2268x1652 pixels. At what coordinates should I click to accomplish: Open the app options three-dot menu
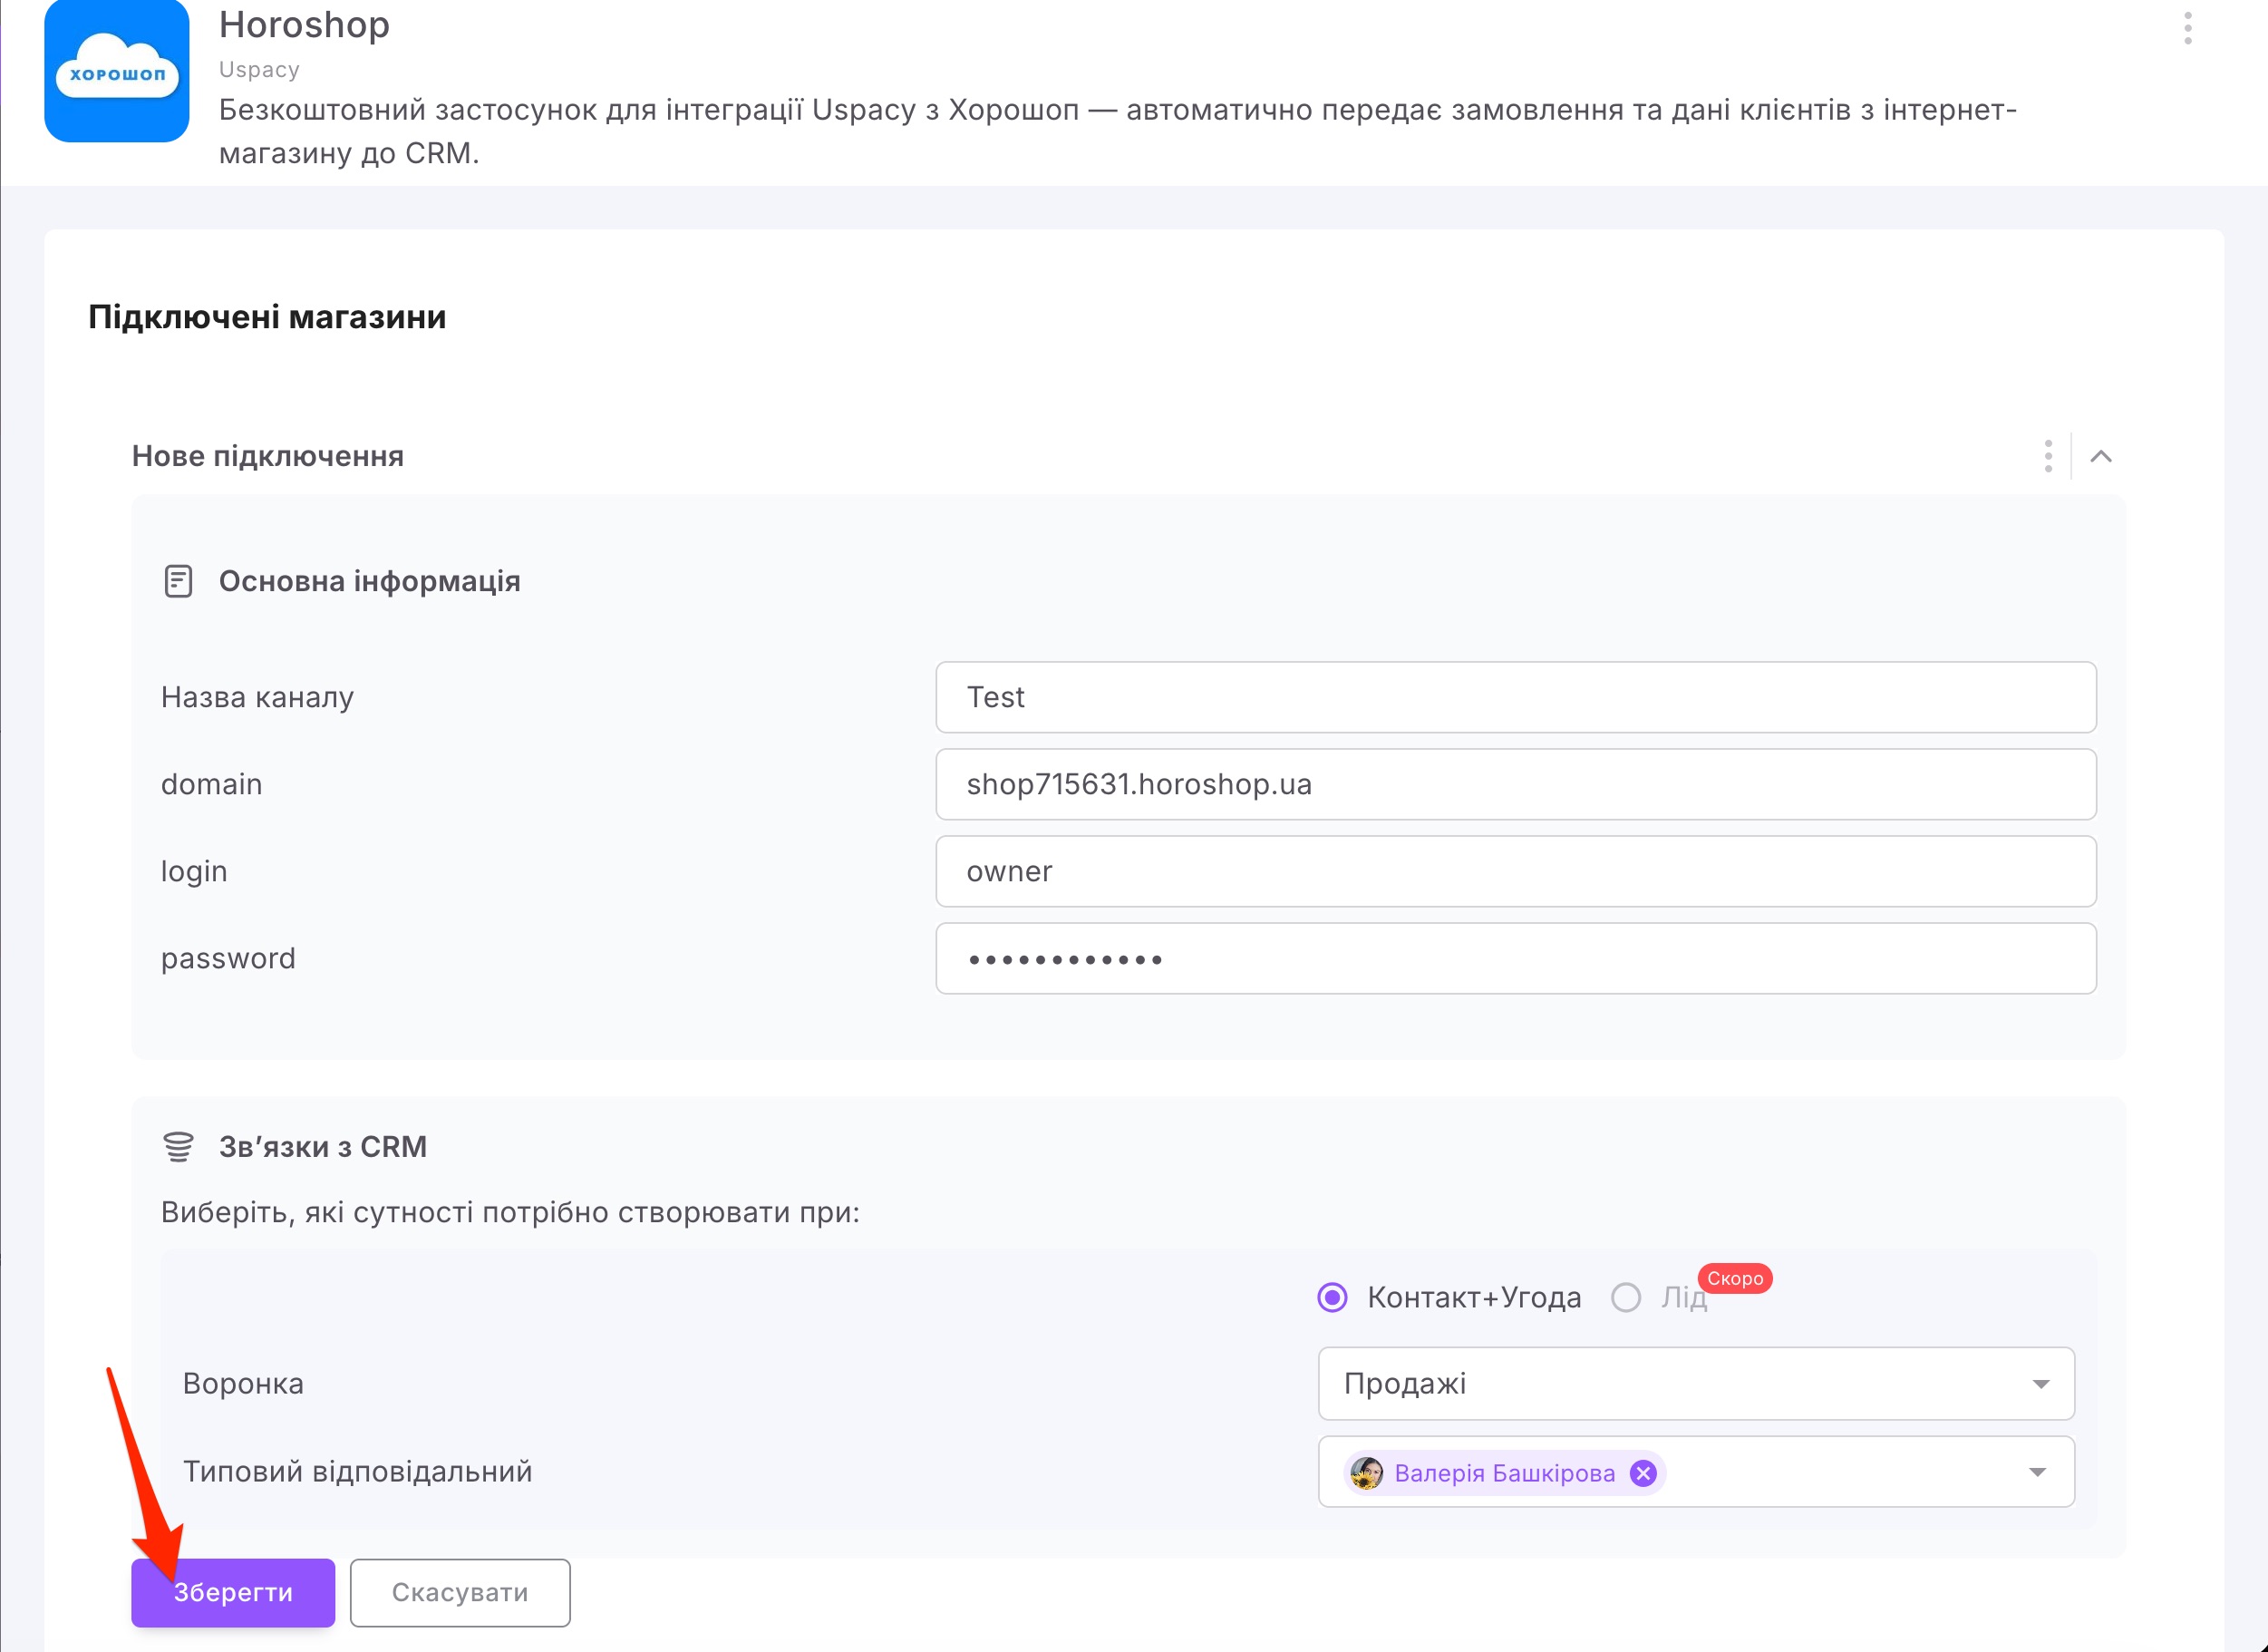click(2188, 28)
